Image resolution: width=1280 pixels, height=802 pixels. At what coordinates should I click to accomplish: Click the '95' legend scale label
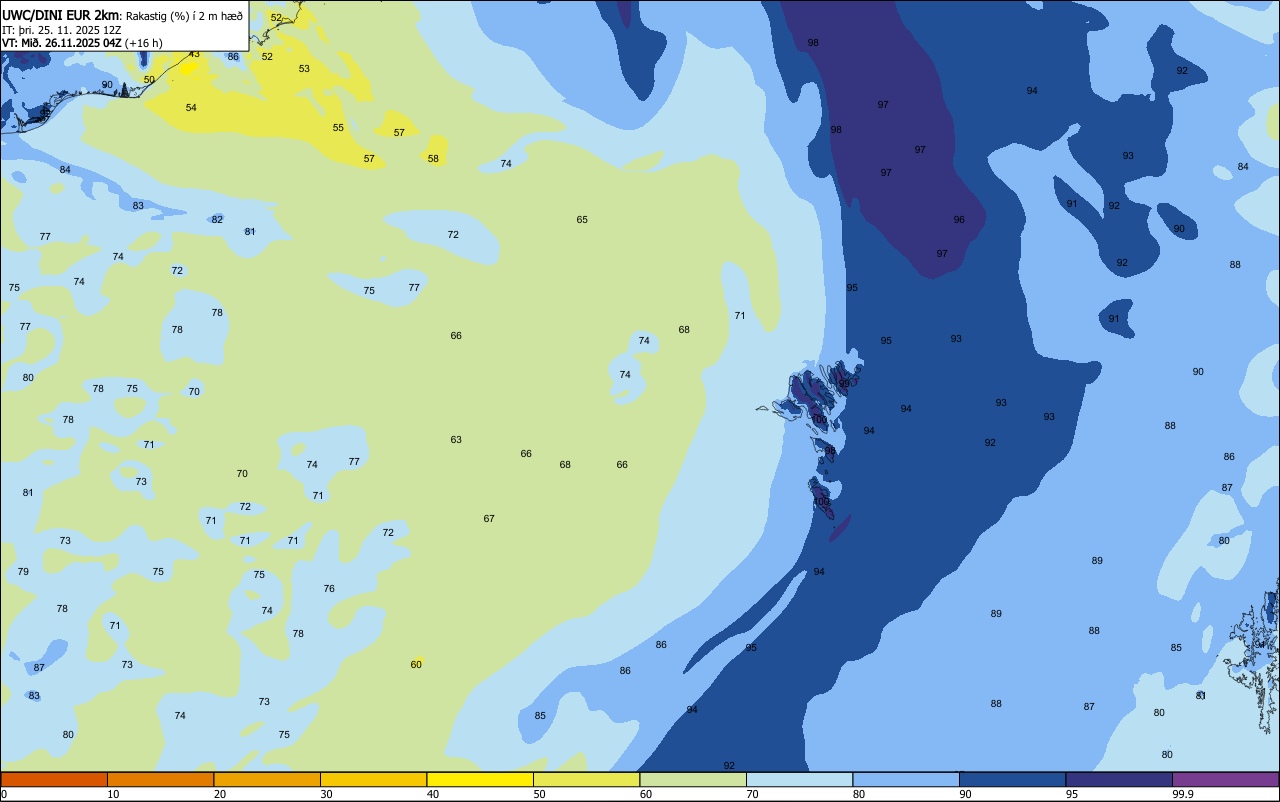[1072, 794]
